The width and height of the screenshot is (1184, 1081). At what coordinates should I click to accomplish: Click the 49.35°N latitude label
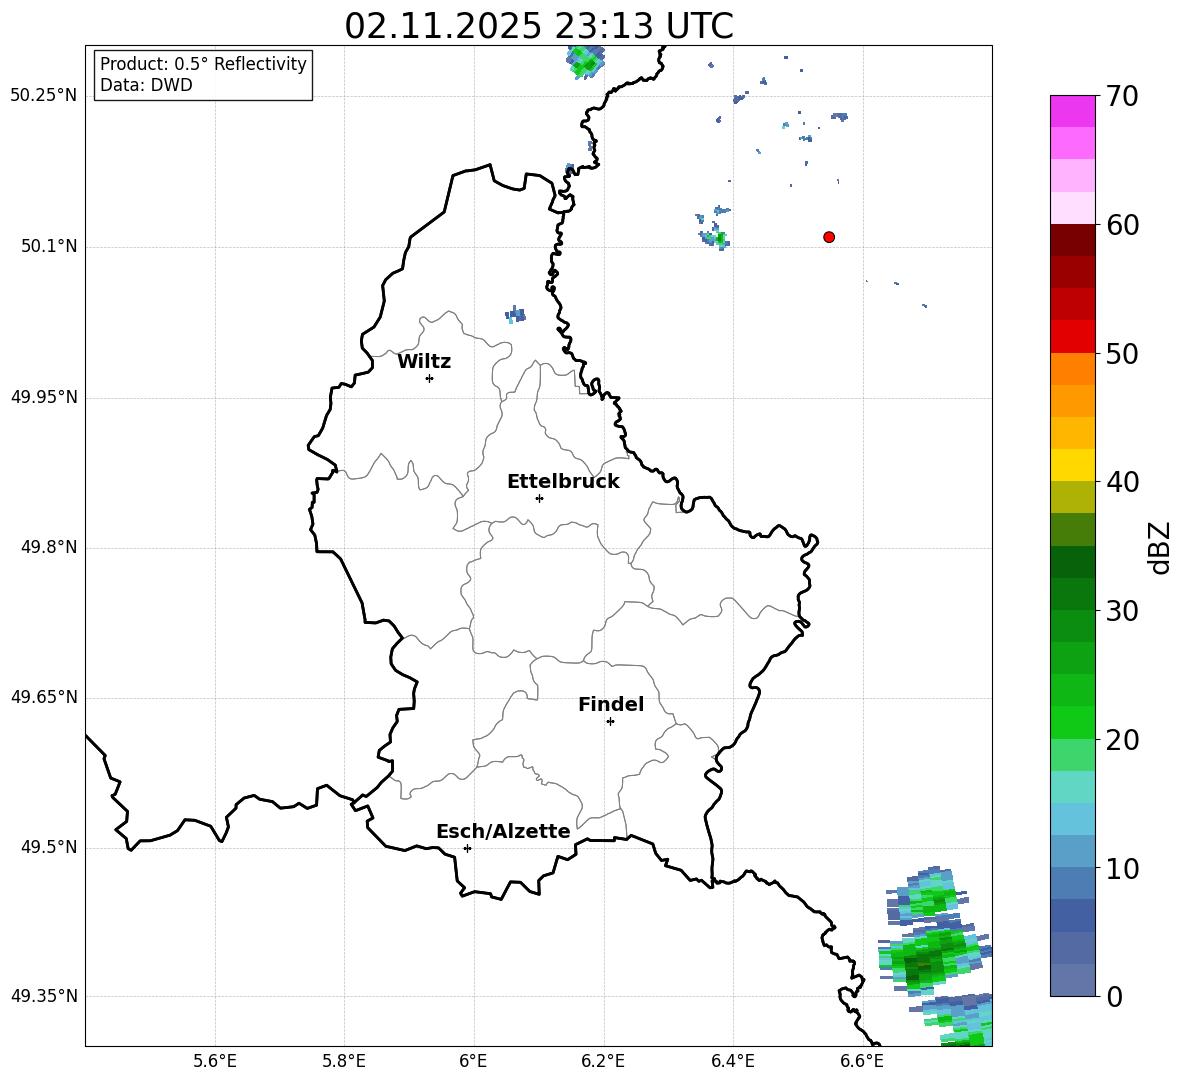click(x=44, y=996)
